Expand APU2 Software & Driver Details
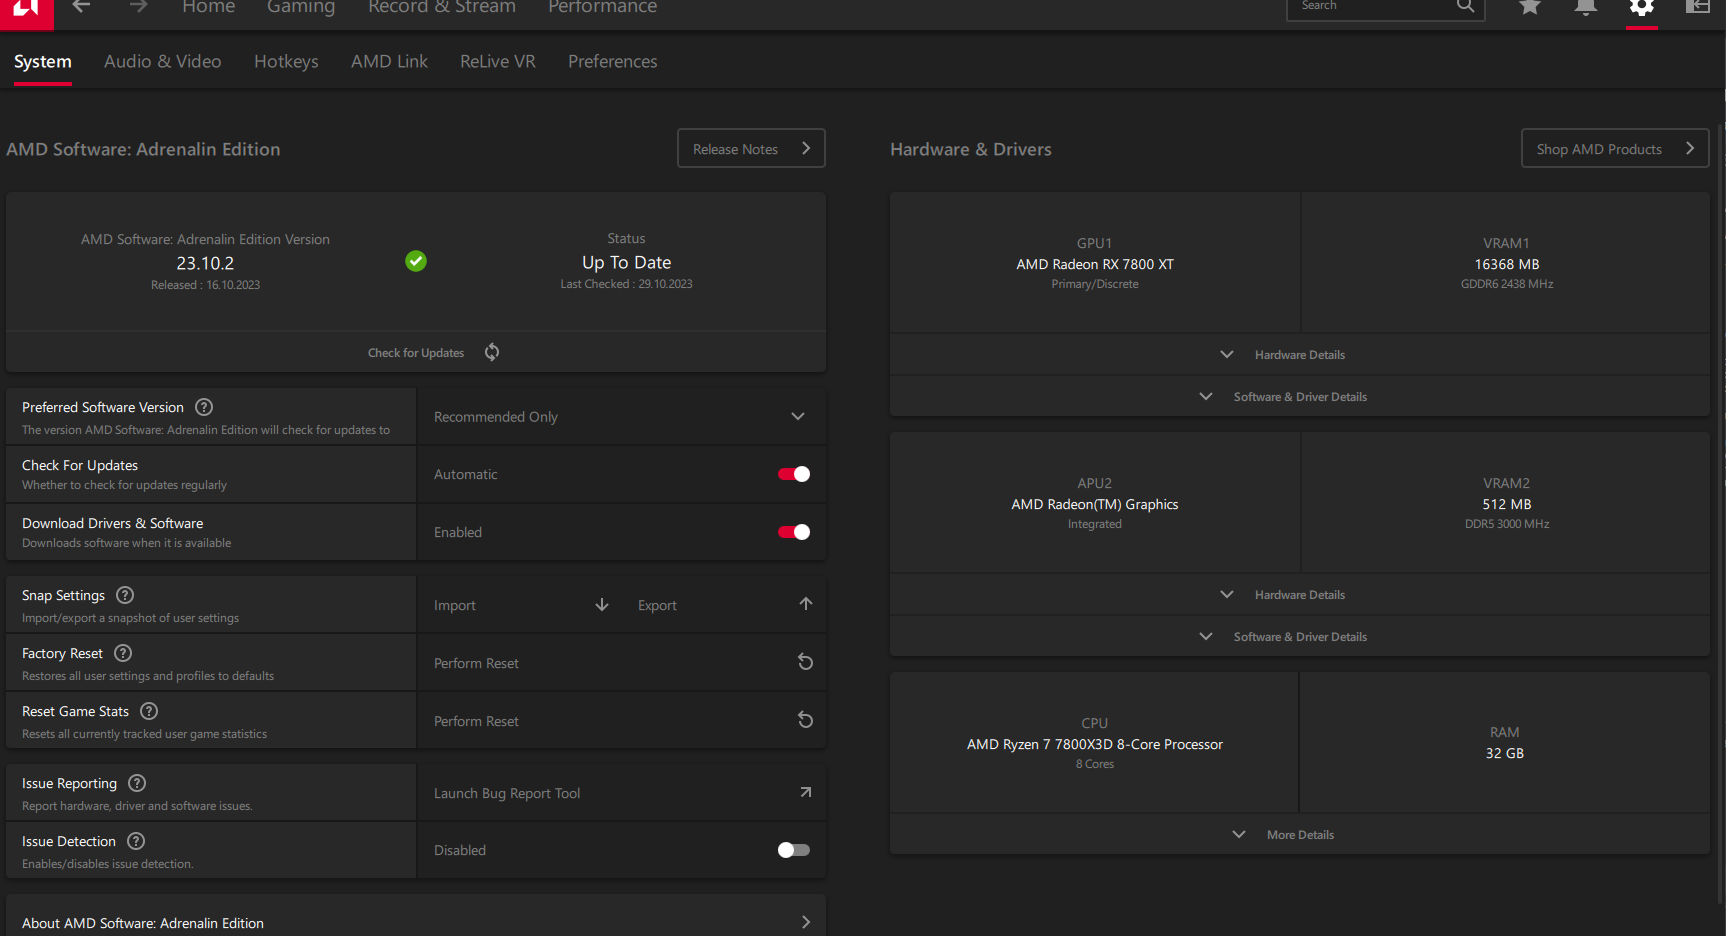Image resolution: width=1726 pixels, height=936 pixels. pos(1299,637)
